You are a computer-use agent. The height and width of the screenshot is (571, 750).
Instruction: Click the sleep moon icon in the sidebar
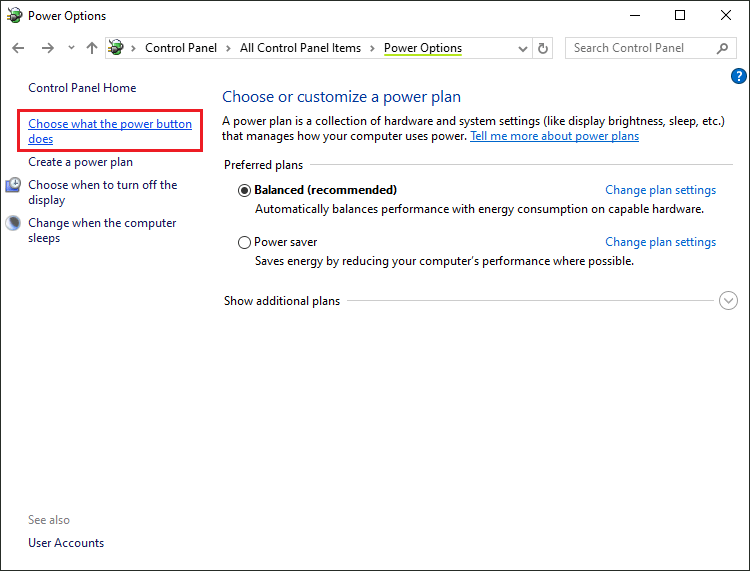tap(13, 223)
